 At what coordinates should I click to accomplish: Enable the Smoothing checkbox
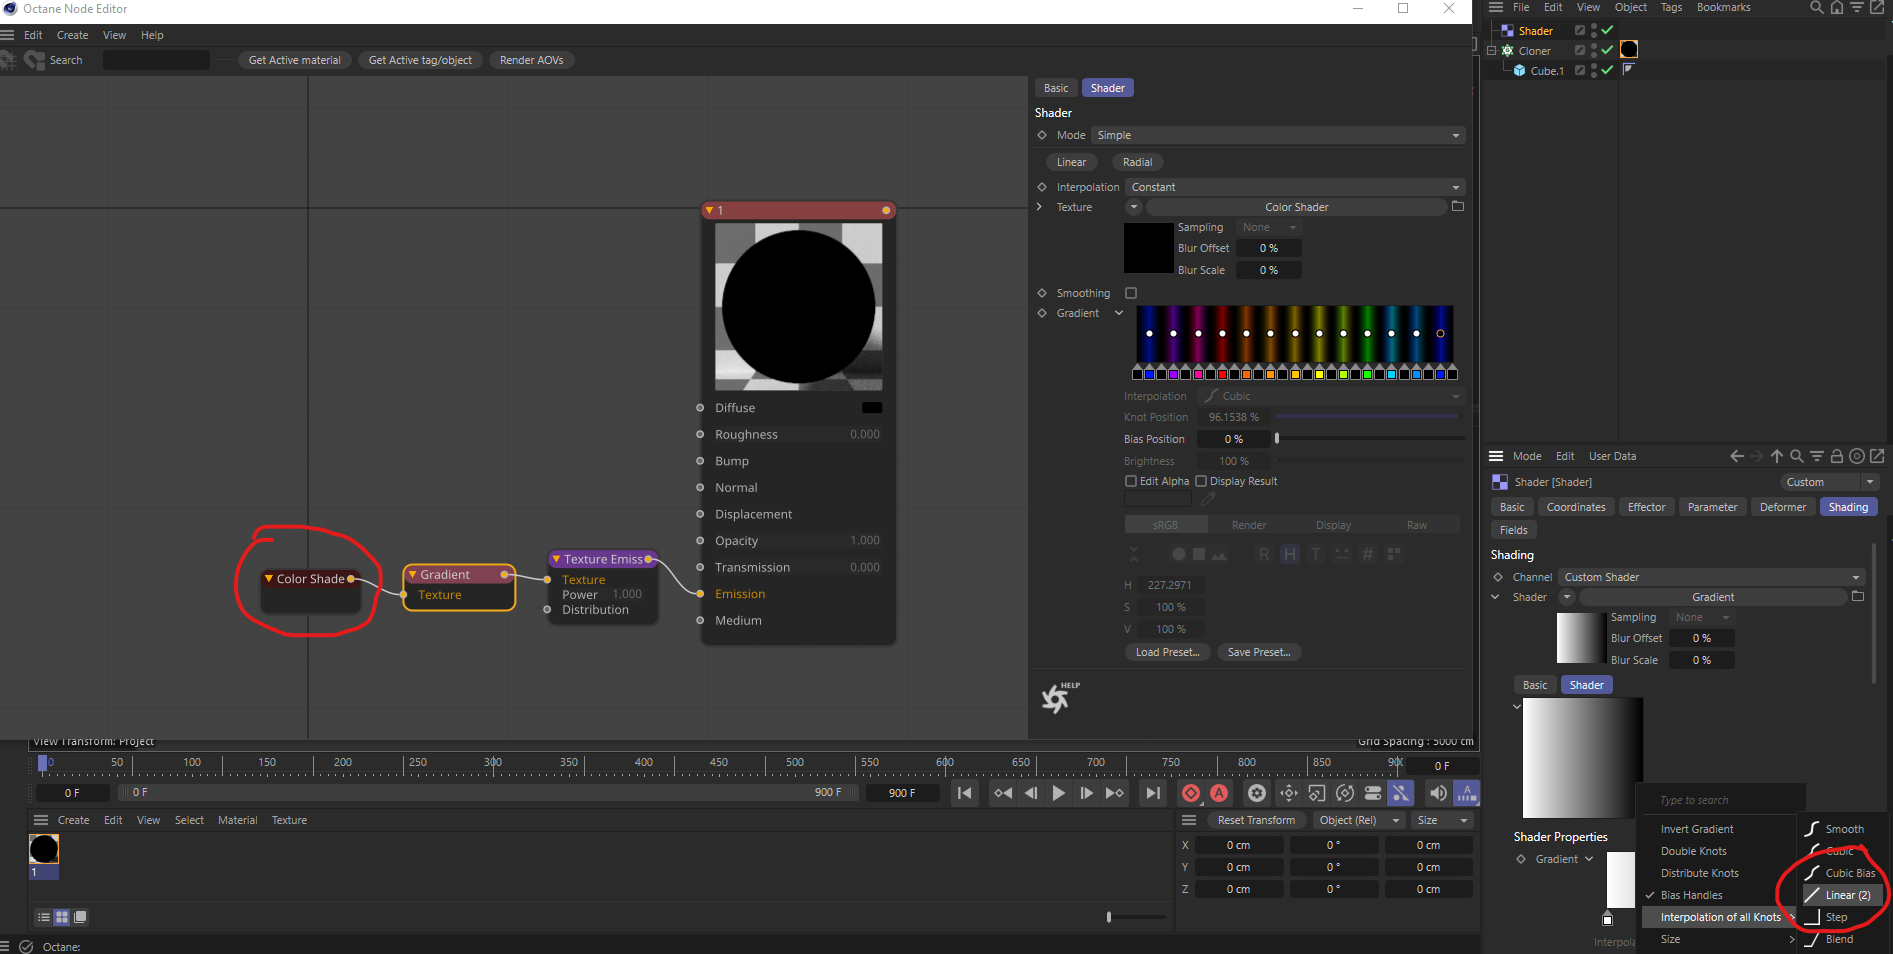[1131, 293]
